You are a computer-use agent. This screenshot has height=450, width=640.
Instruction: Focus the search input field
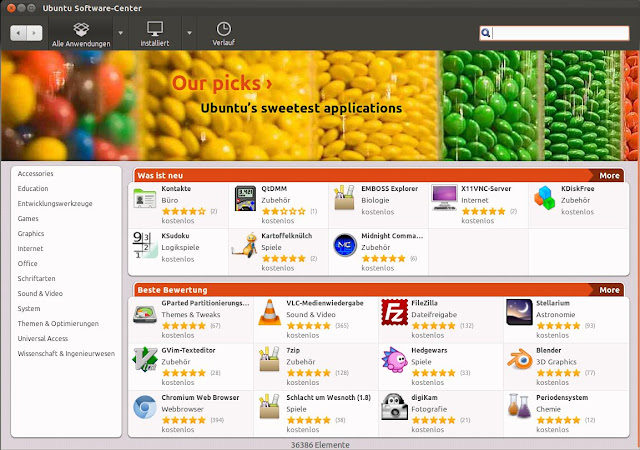click(x=554, y=33)
